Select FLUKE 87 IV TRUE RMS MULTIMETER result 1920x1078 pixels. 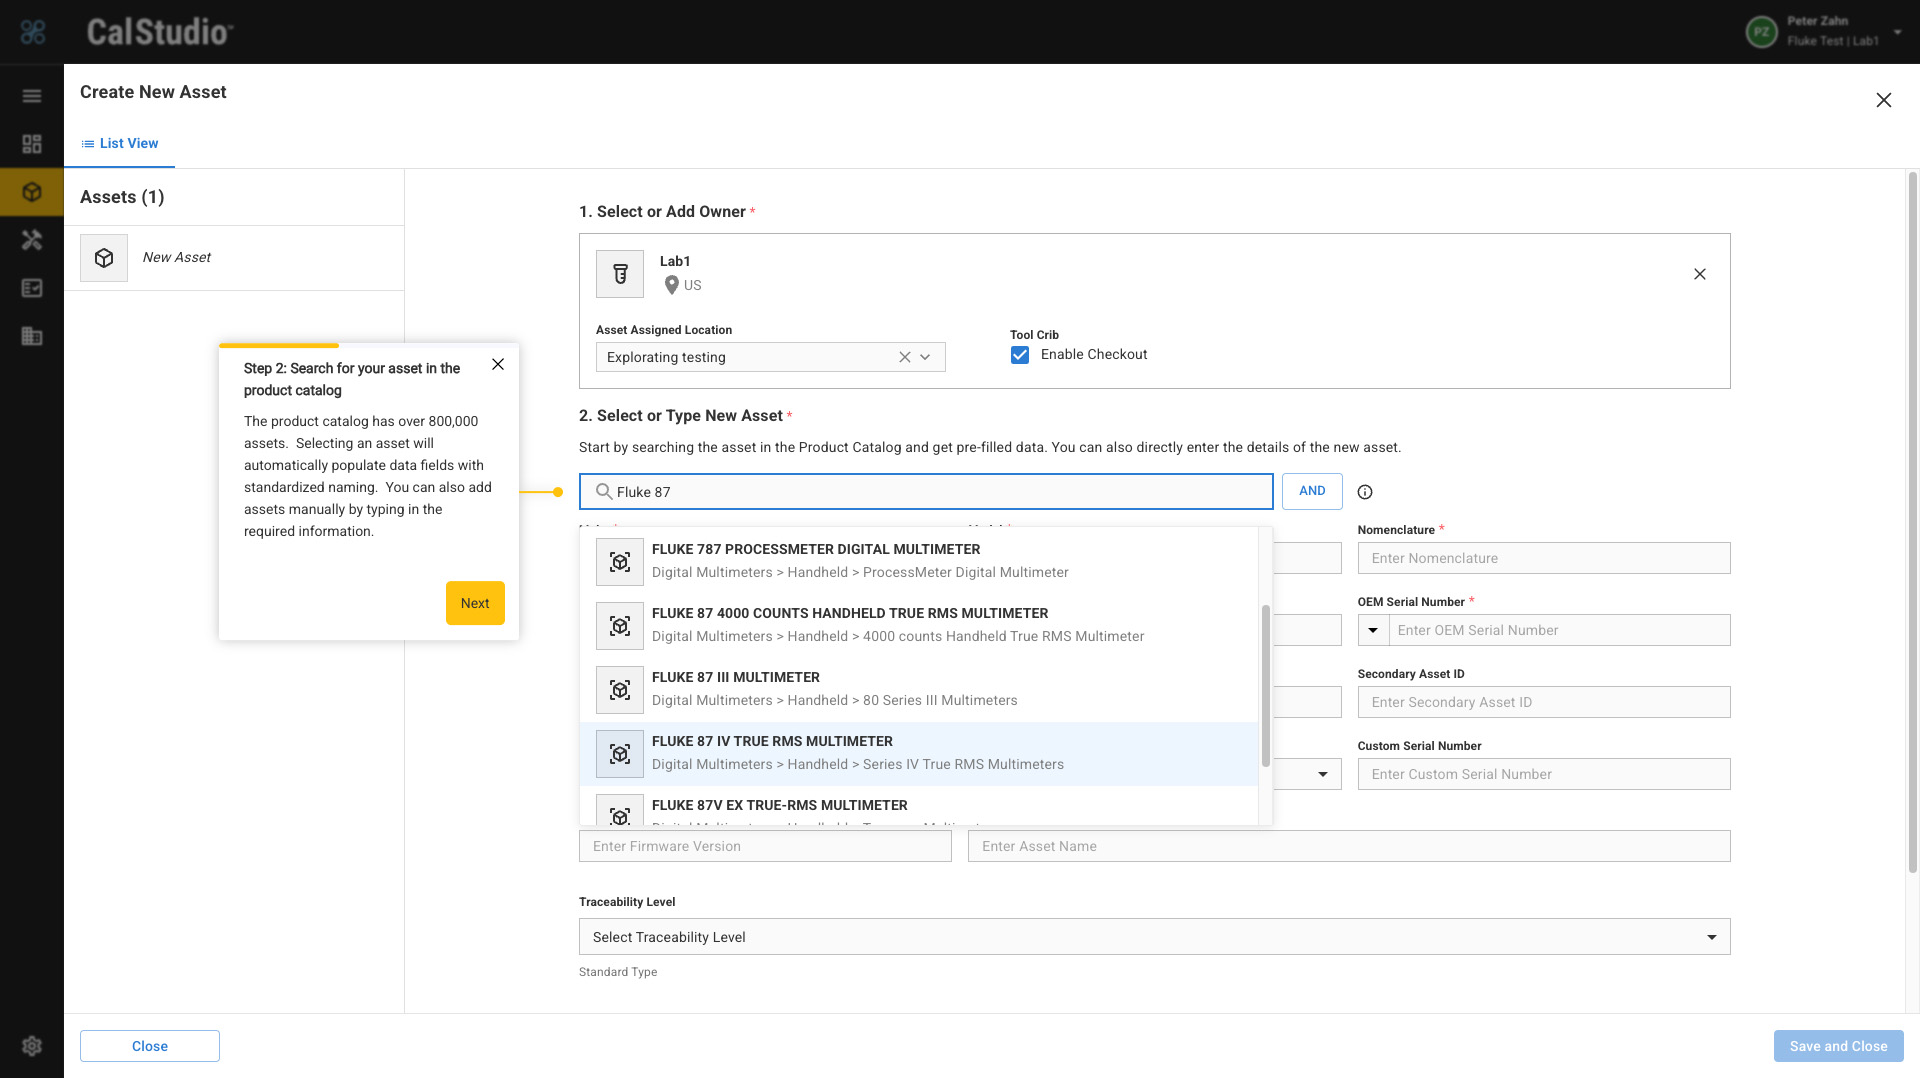pos(919,754)
